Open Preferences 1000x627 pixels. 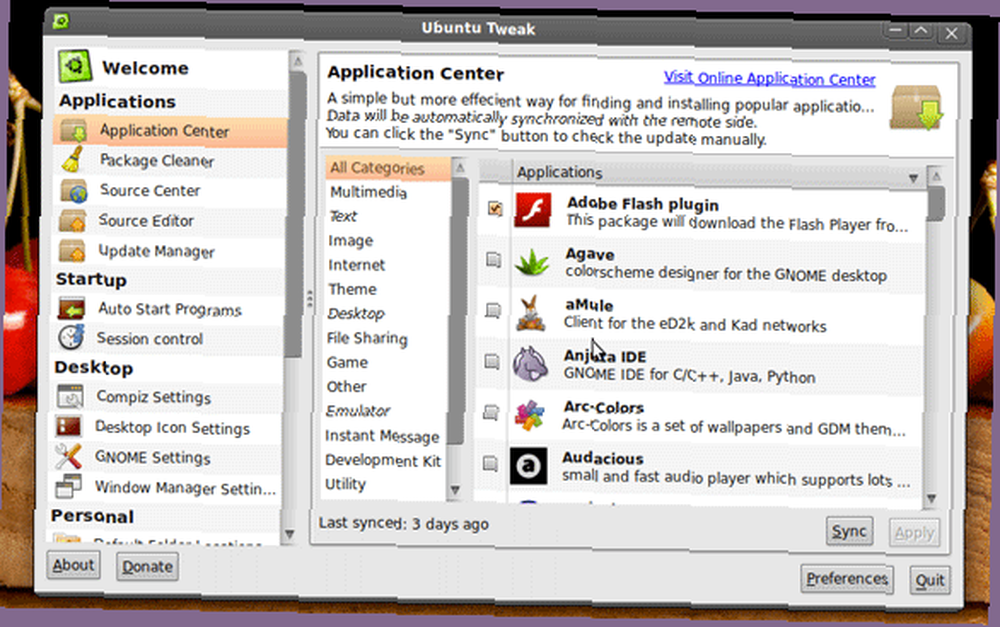coord(847,579)
